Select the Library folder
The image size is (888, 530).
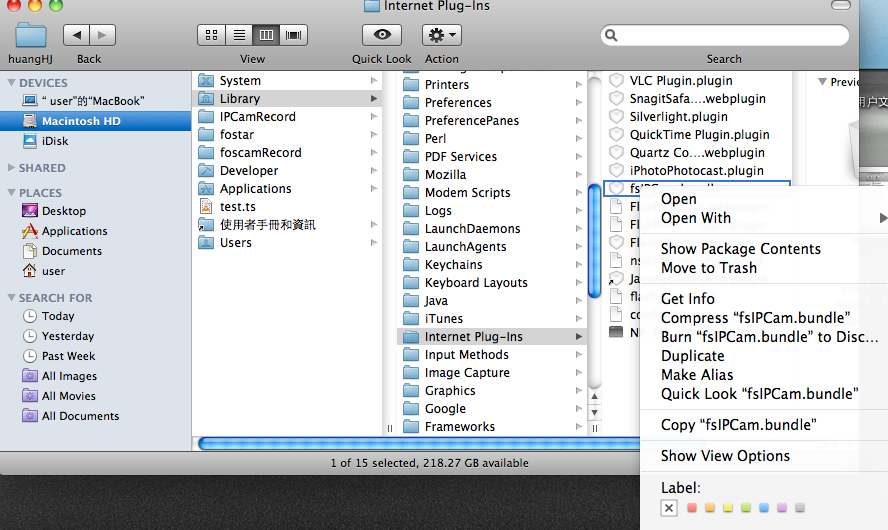tap(288, 99)
